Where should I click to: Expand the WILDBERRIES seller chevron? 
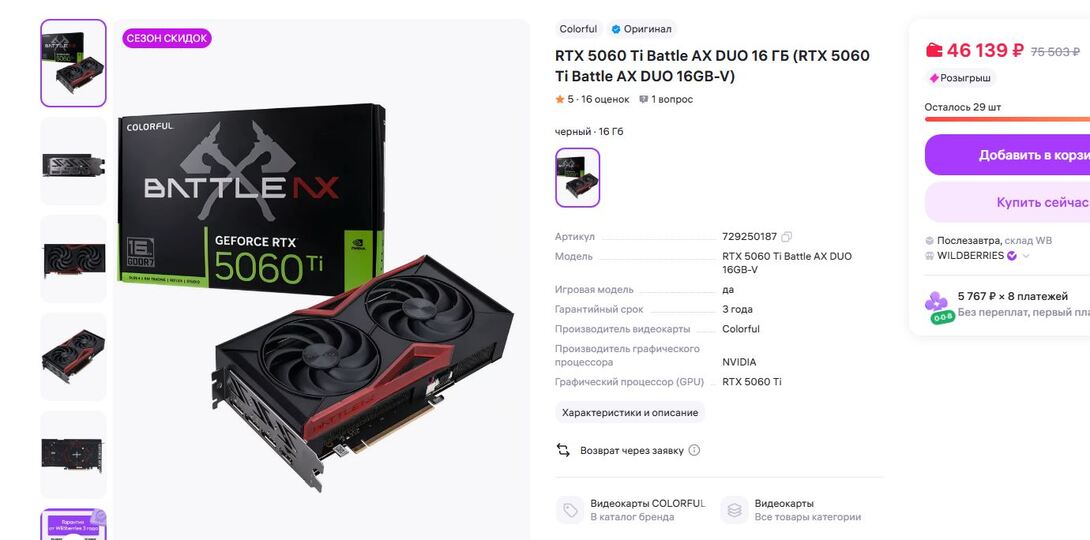[x=1026, y=256]
